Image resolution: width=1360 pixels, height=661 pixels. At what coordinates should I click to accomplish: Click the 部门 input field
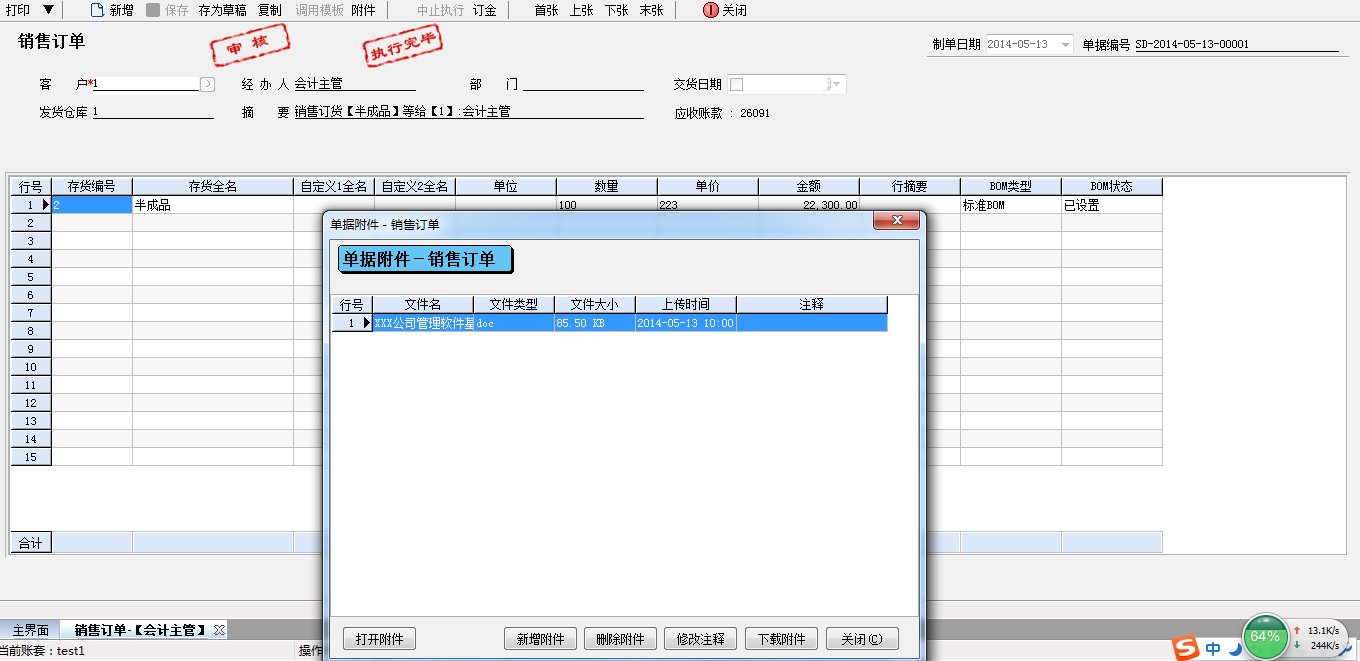(x=583, y=84)
